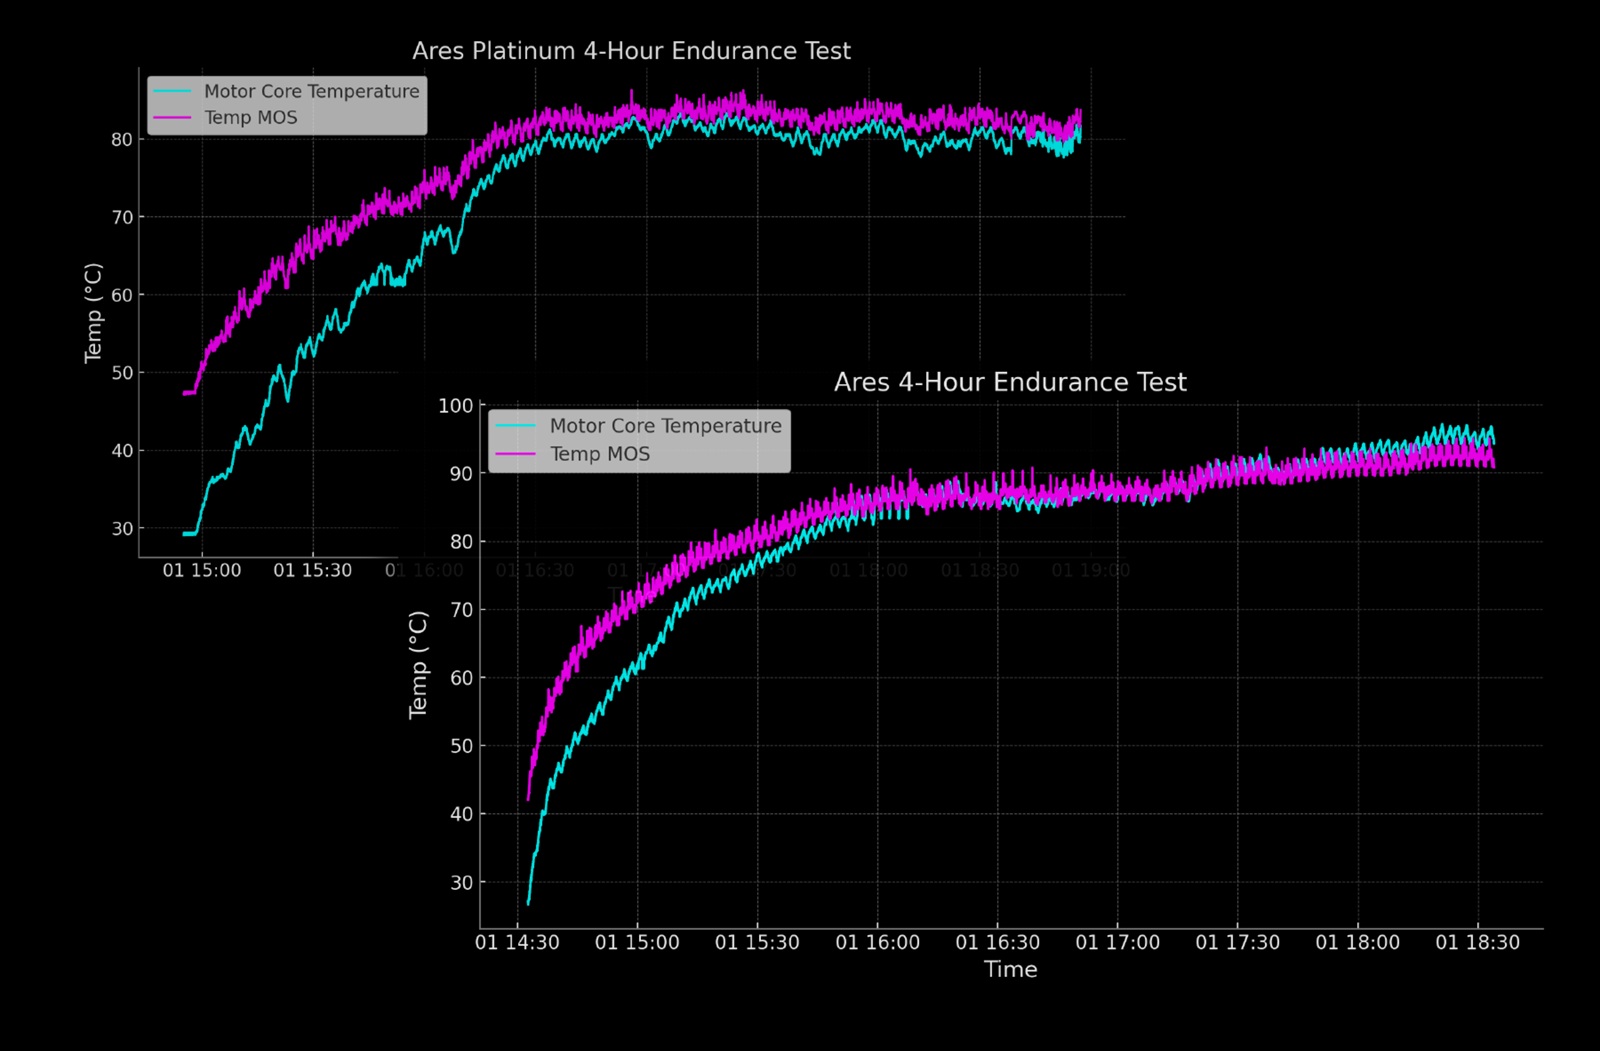This screenshot has height=1051, width=1600.
Task: Click magenta legend line in lower Ares chart
Action: click(x=516, y=454)
